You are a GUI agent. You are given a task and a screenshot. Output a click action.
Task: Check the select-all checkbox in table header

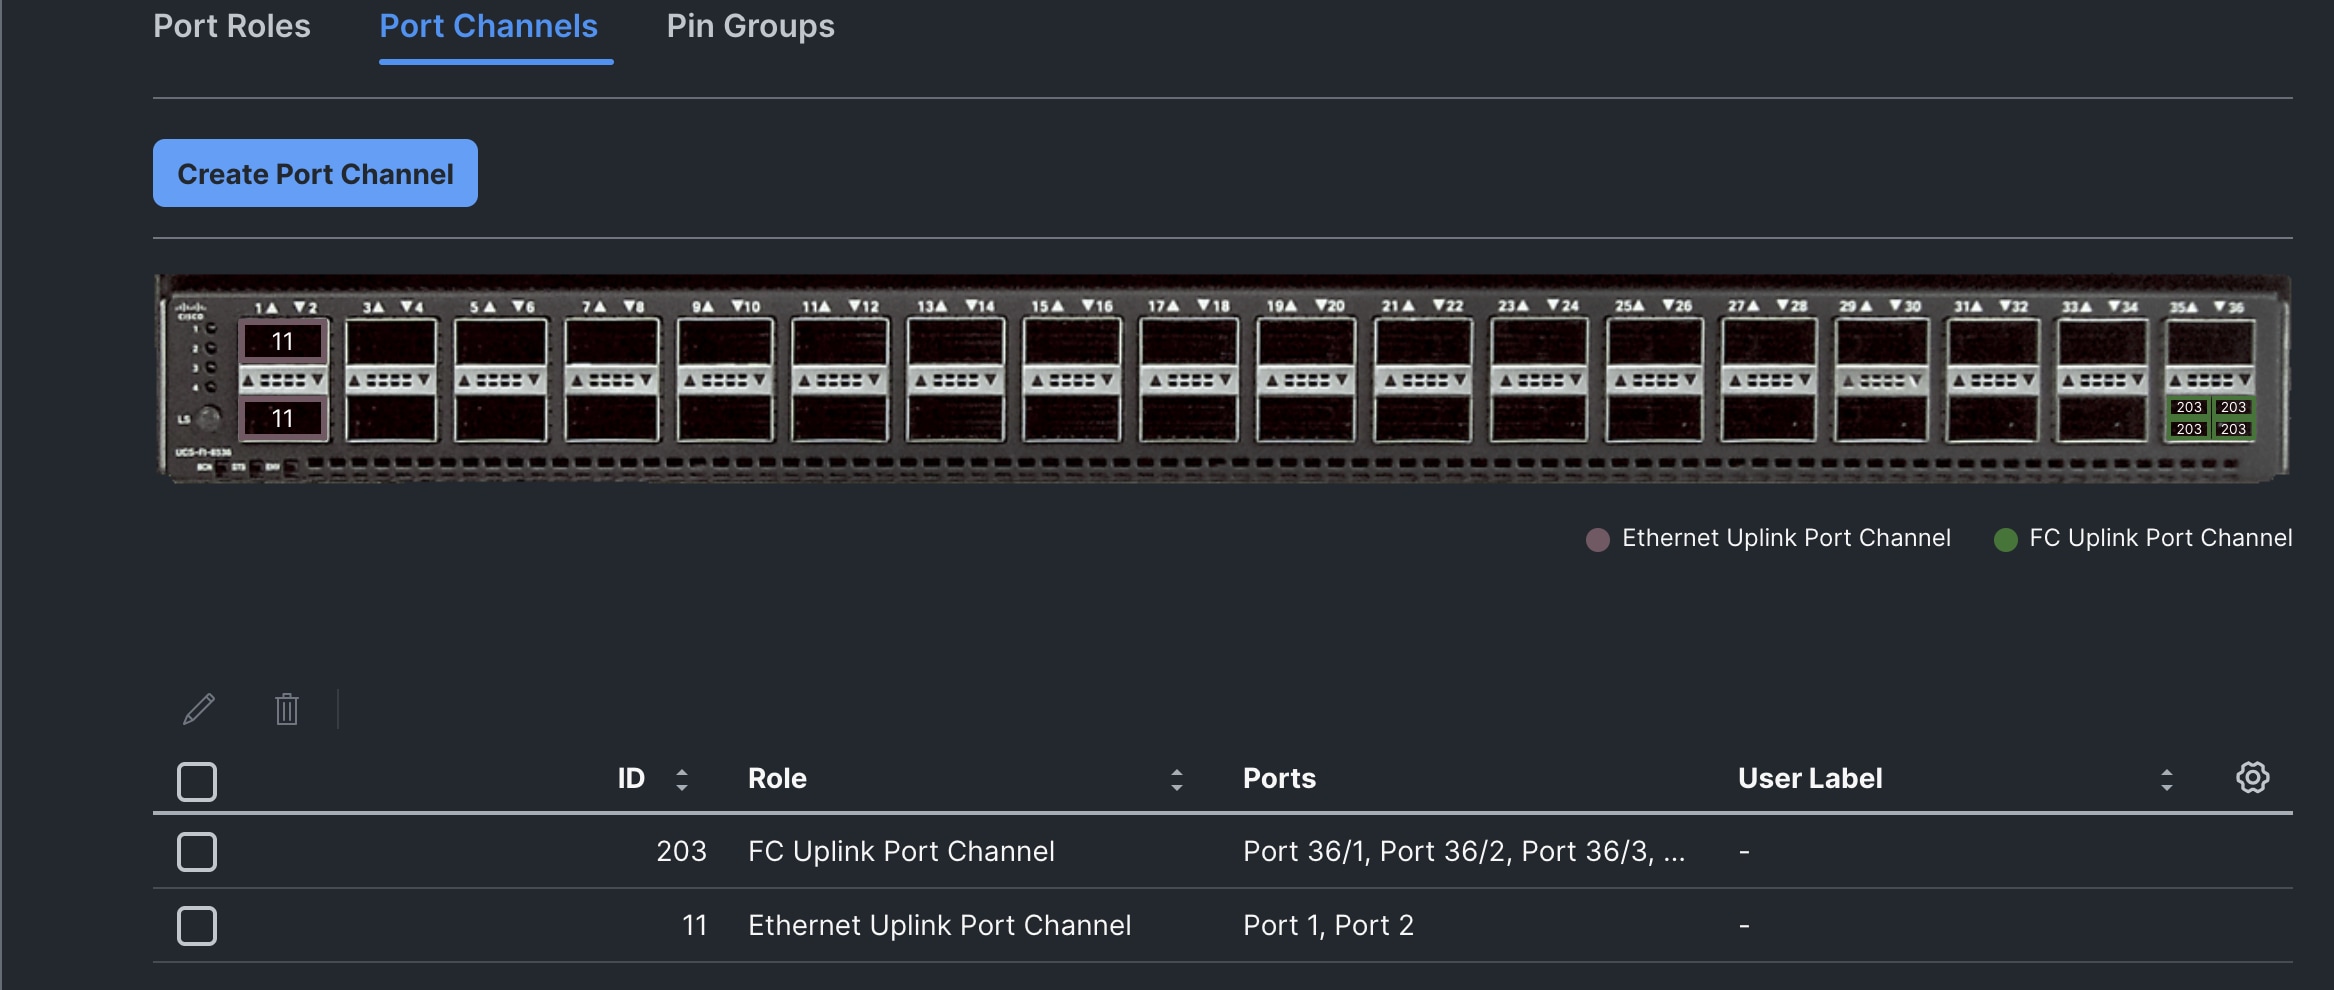coord(196,781)
